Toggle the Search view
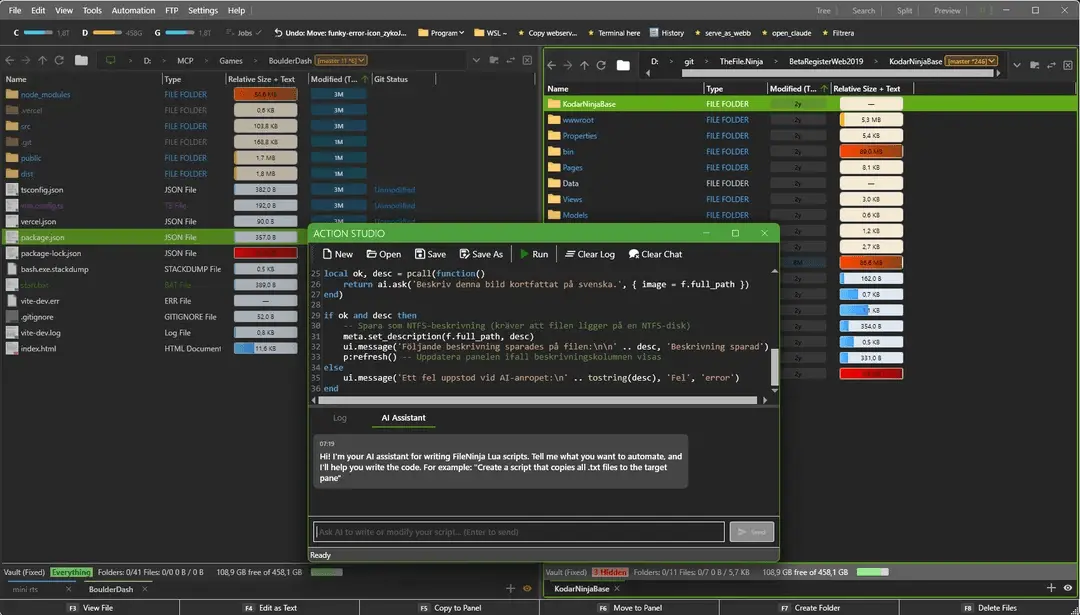1080x615 pixels. [863, 10]
